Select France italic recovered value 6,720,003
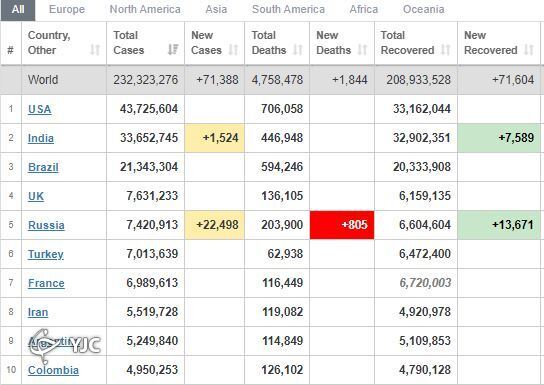The height and width of the screenshot is (385, 544). coord(425,283)
